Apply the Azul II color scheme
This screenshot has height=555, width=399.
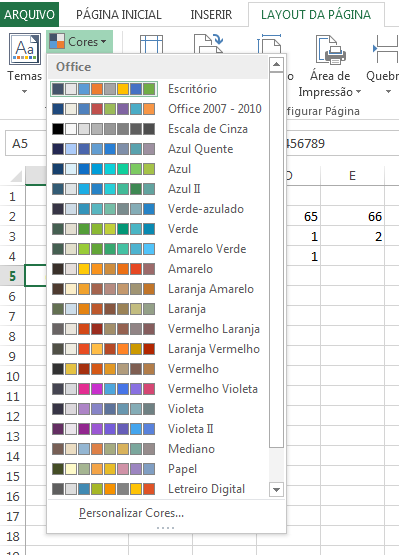point(158,189)
